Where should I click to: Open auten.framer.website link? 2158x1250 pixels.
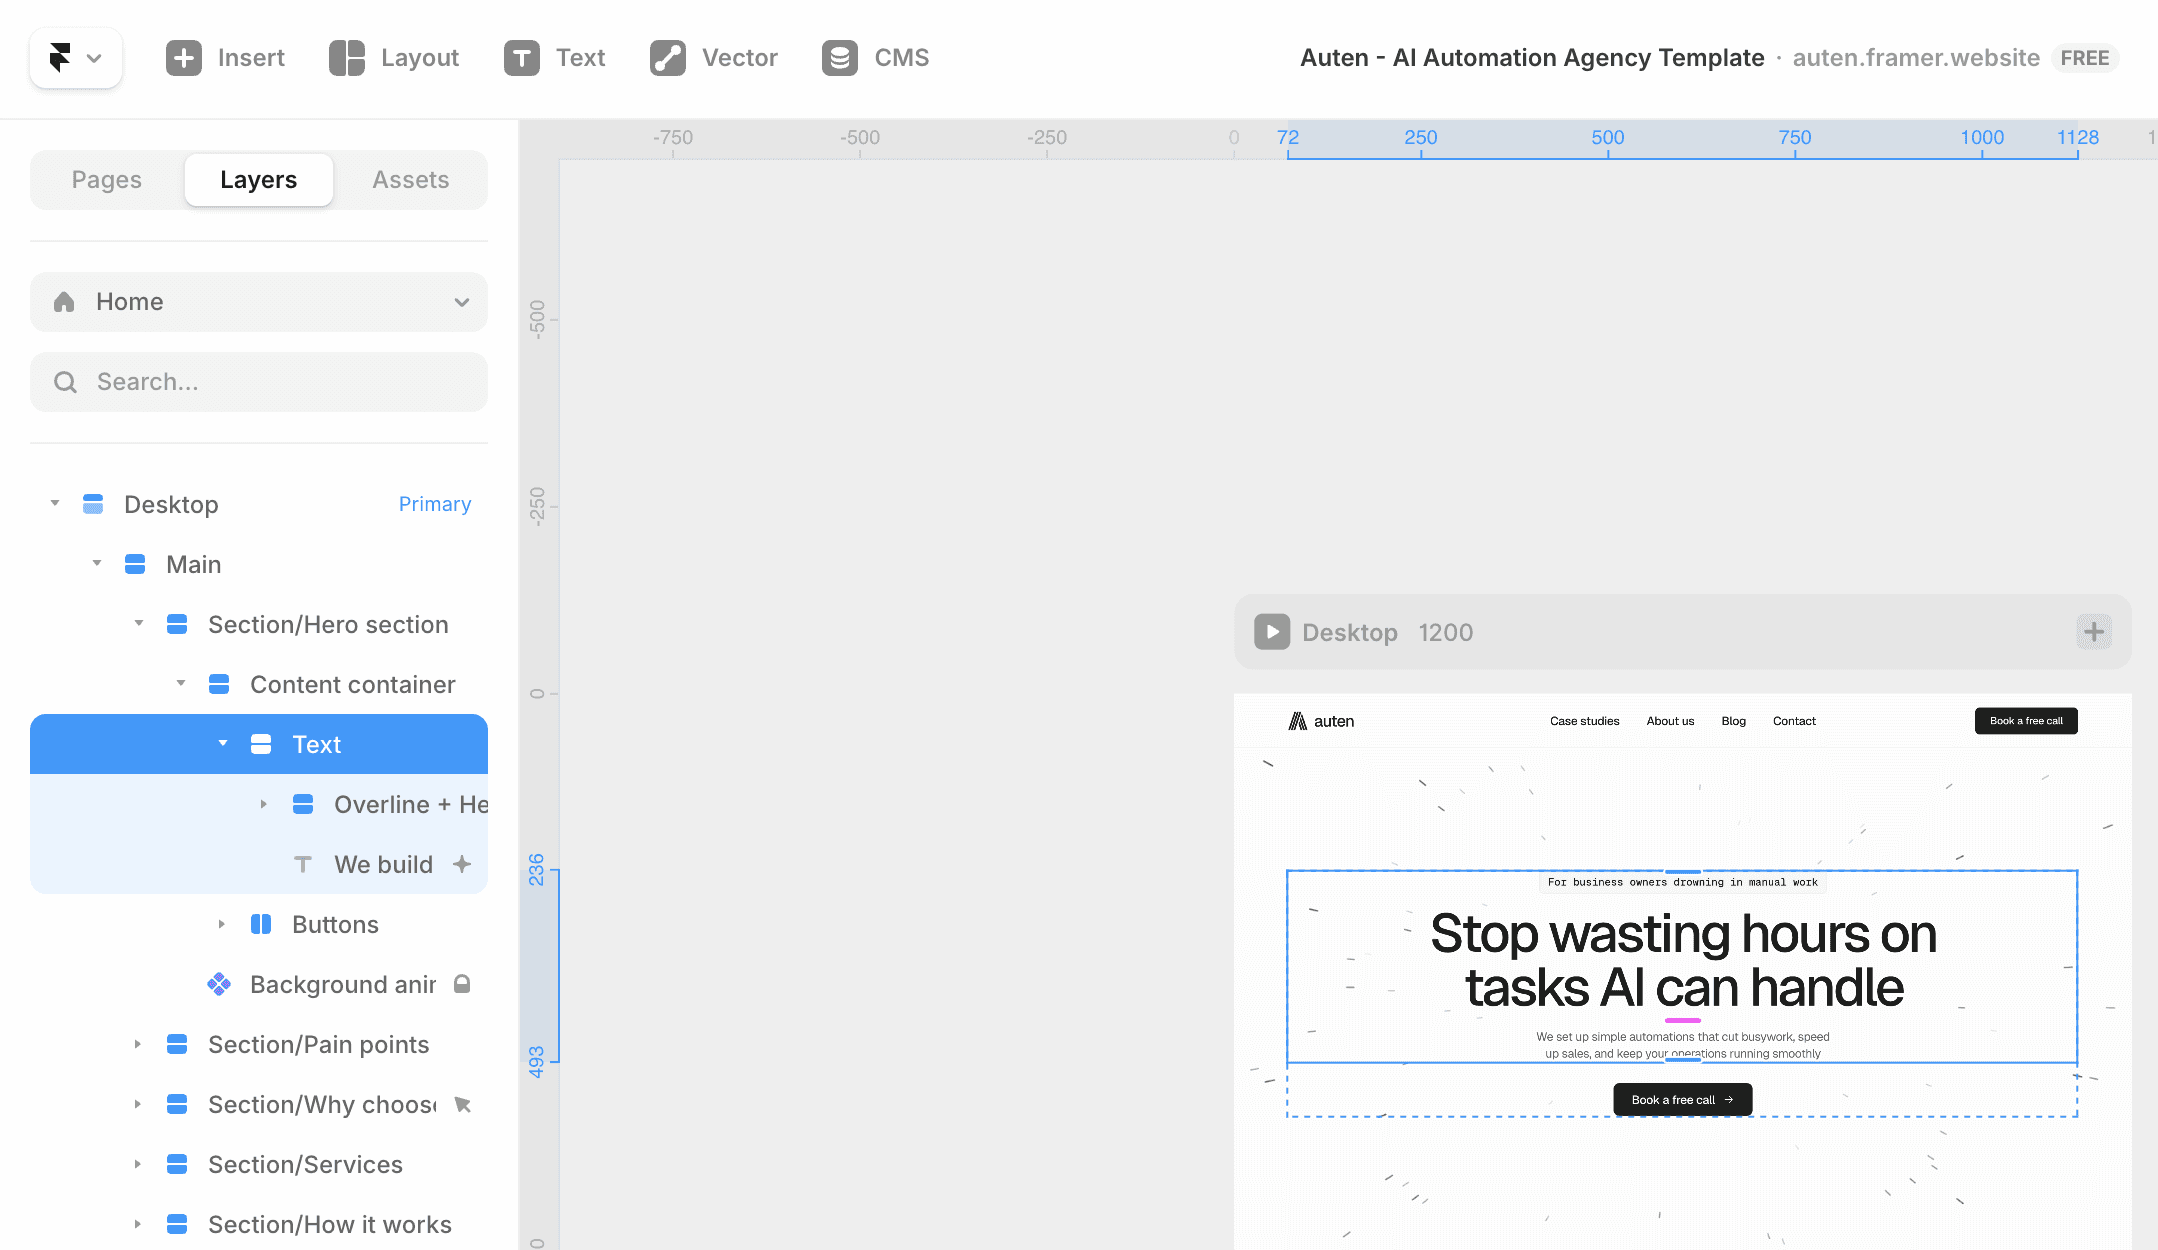(1915, 58)
